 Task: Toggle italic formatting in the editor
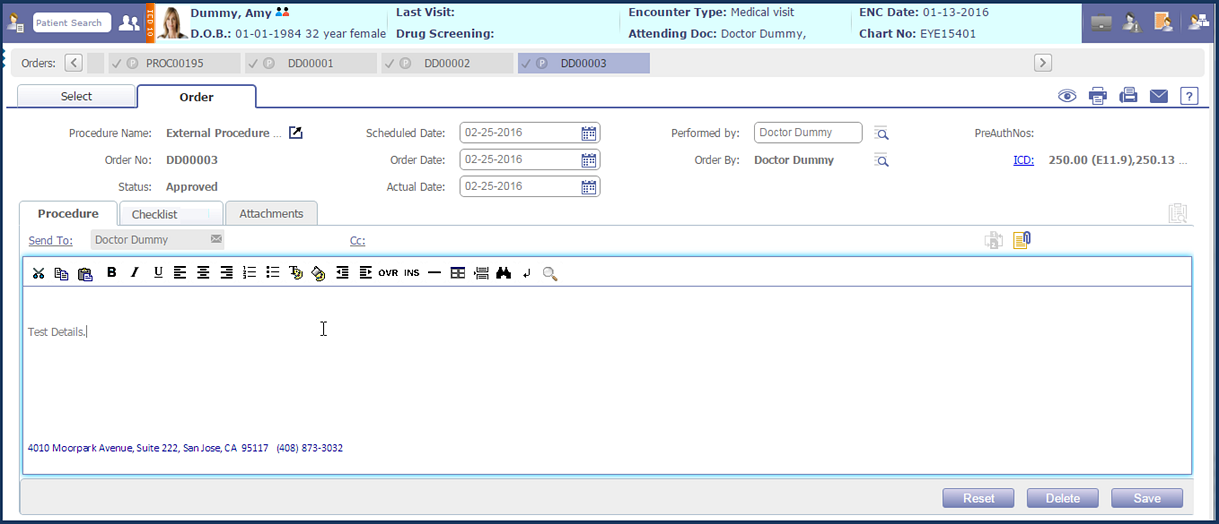[135, 273]
